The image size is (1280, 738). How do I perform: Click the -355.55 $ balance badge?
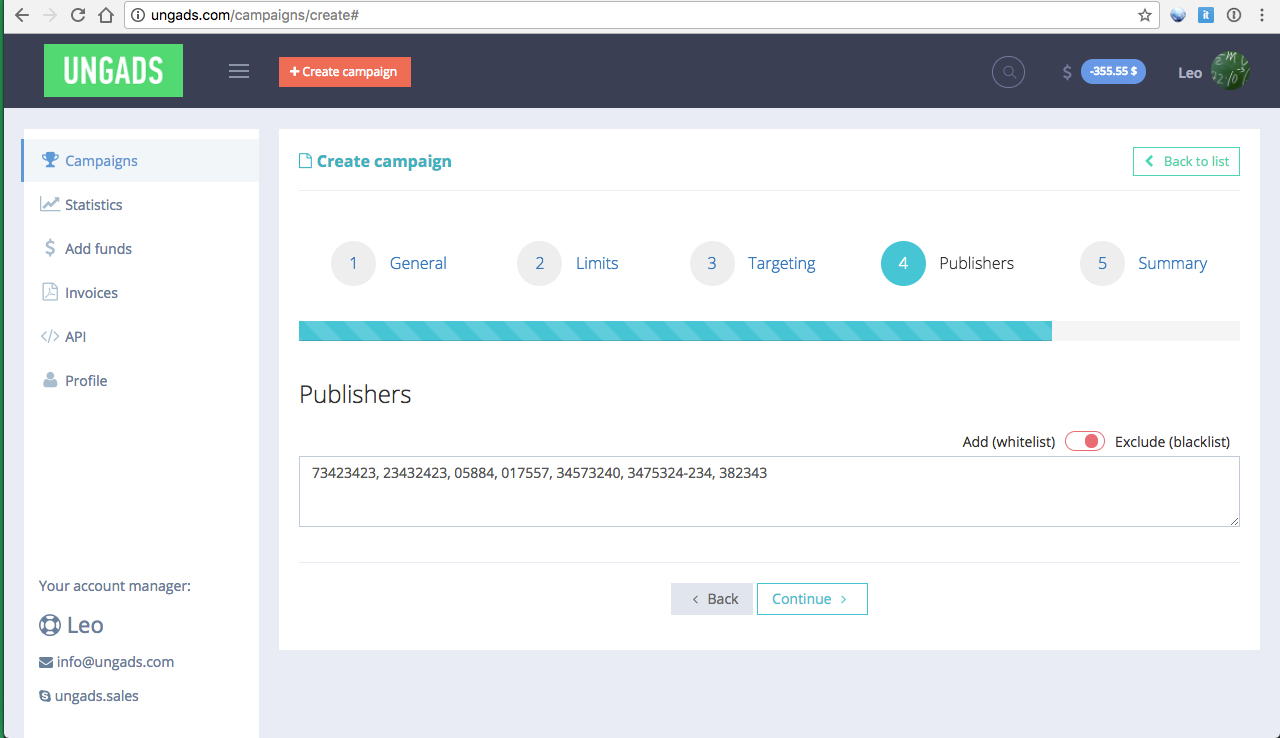tap(1114, 72)
